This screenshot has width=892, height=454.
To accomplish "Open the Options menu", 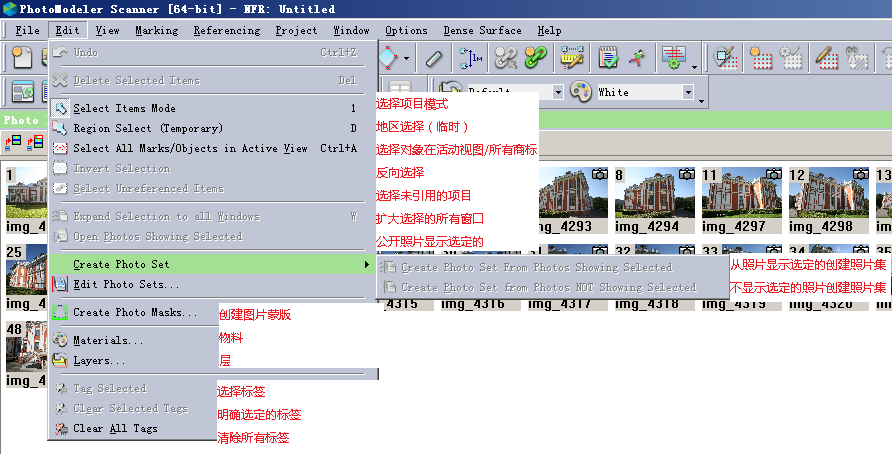I will [406, 30].
